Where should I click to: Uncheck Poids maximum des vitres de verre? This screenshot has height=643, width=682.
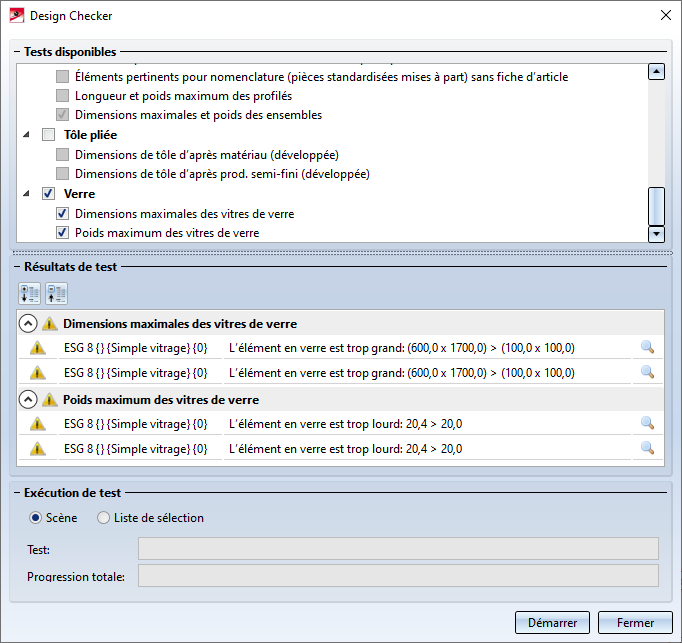tap(62, 233)
